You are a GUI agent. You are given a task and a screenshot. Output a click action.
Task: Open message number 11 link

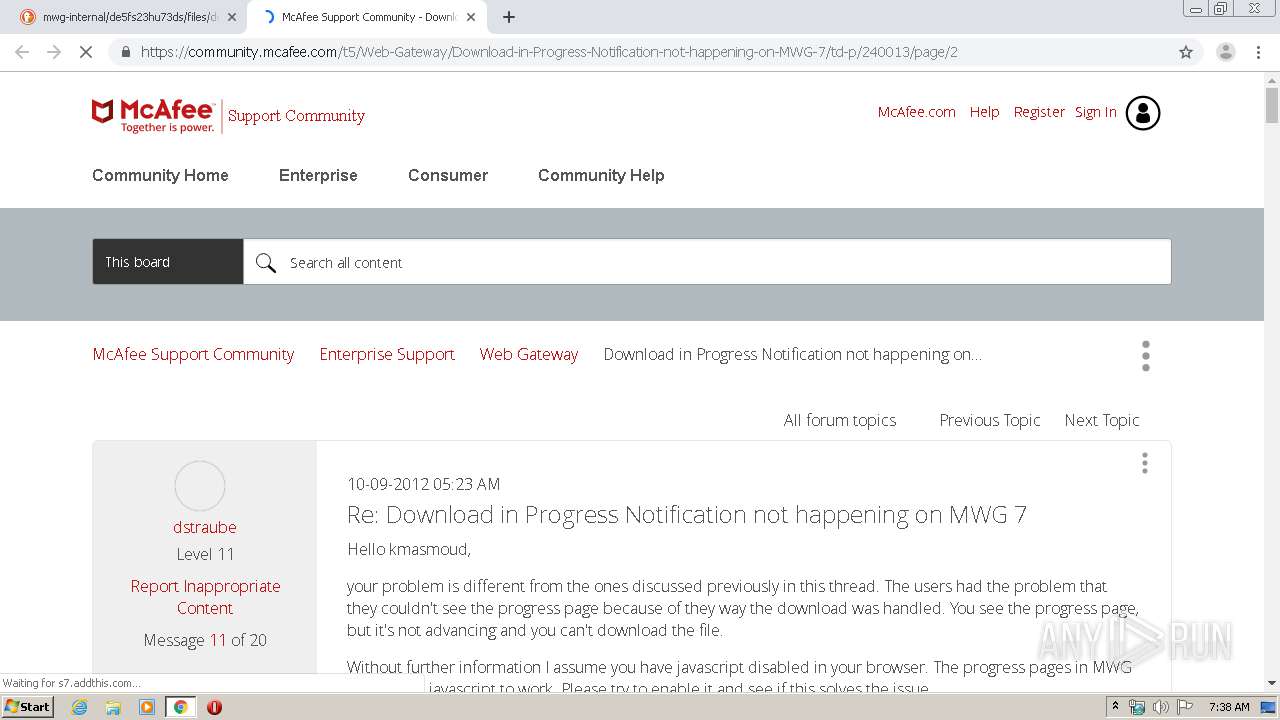tap(218, 640)
